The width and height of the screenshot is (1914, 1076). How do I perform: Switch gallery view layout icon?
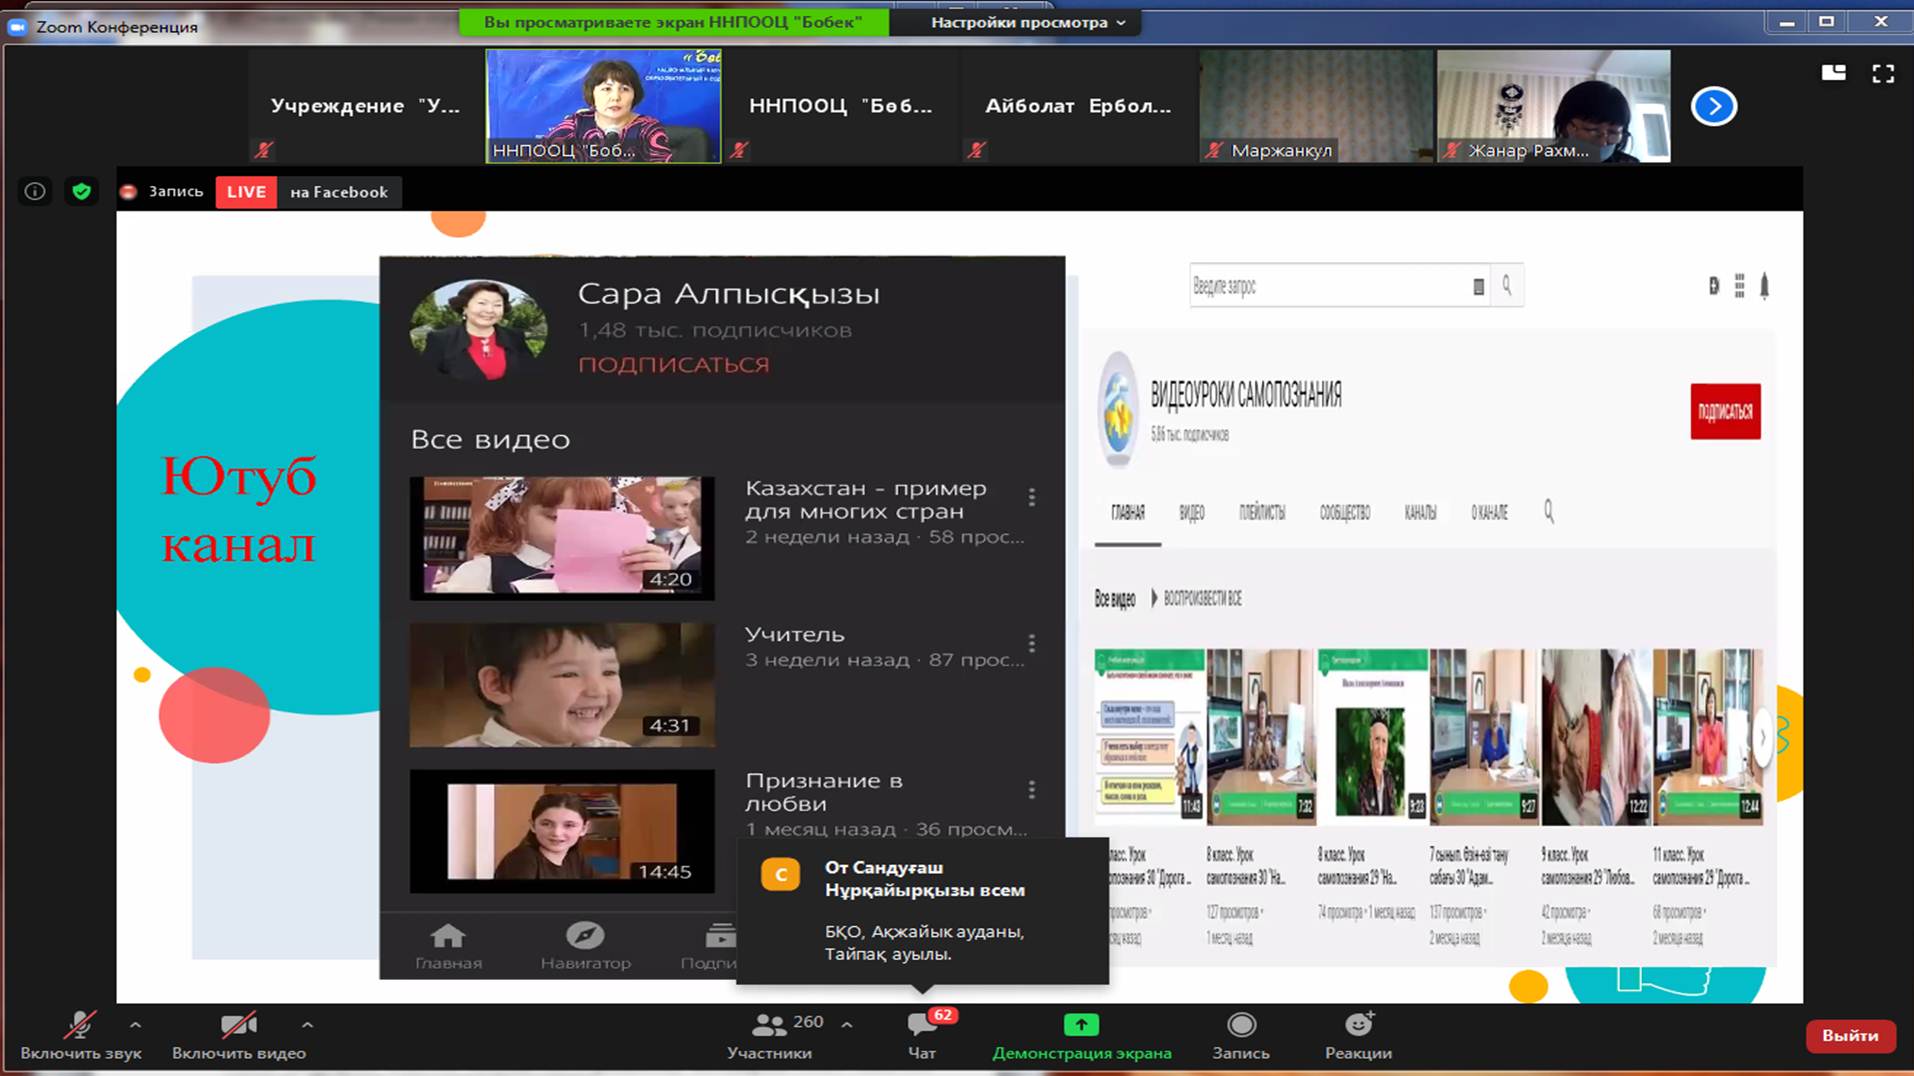(x=1834, y=73)
